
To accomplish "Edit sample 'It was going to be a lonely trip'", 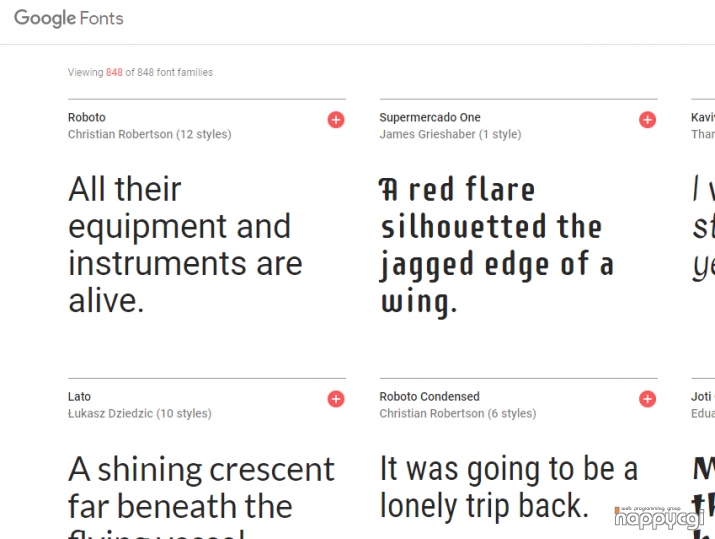I will tap(508, 487).
